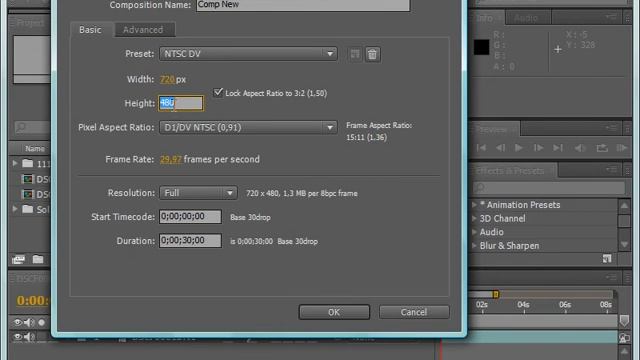This screenshot has height=360, width=640.
Task: Toggle audio mute in Preview panel
Action: point(580,148)
